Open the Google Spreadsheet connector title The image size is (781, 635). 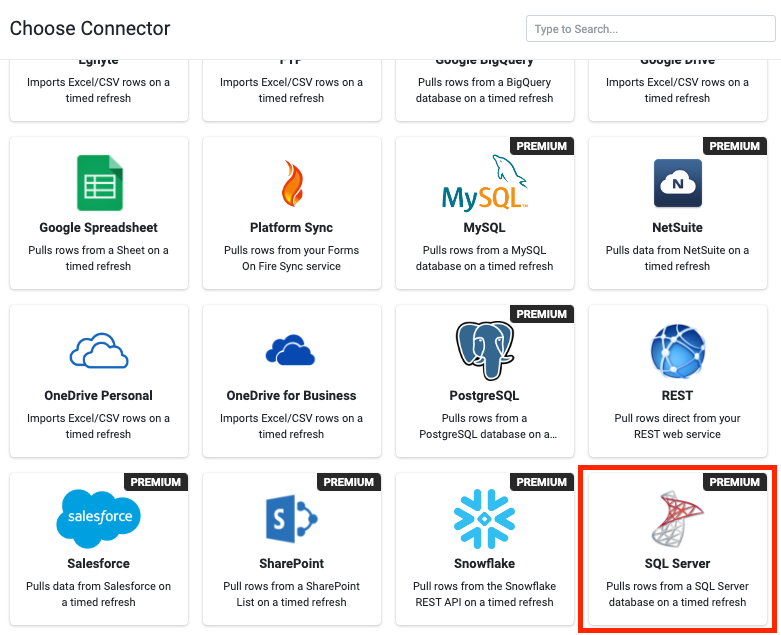[x=99, y=228]
